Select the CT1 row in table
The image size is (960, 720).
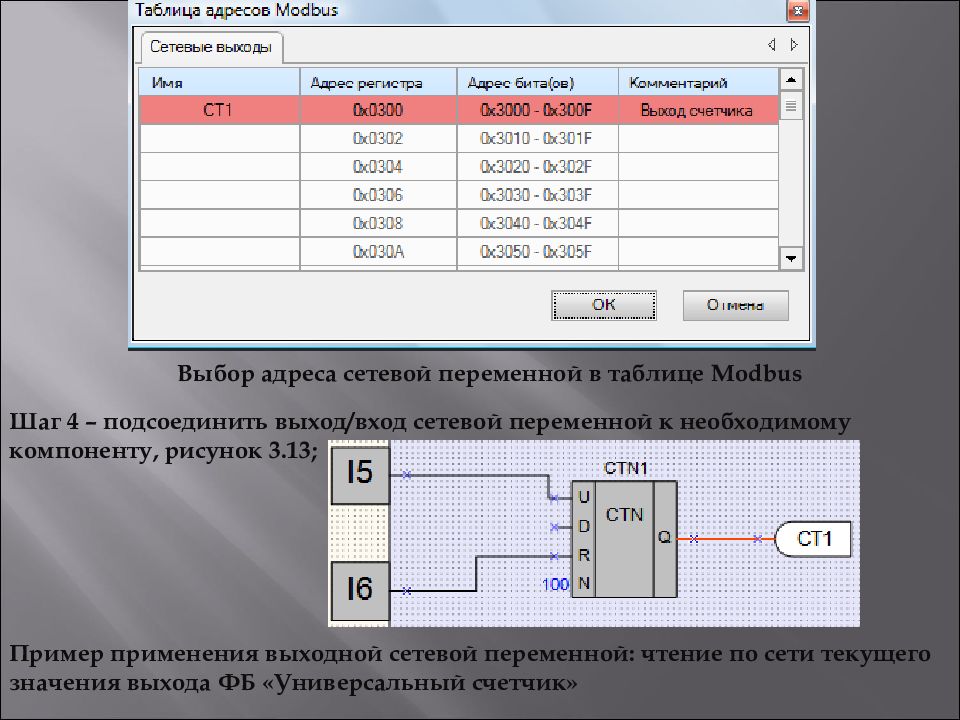click(218, 110)
